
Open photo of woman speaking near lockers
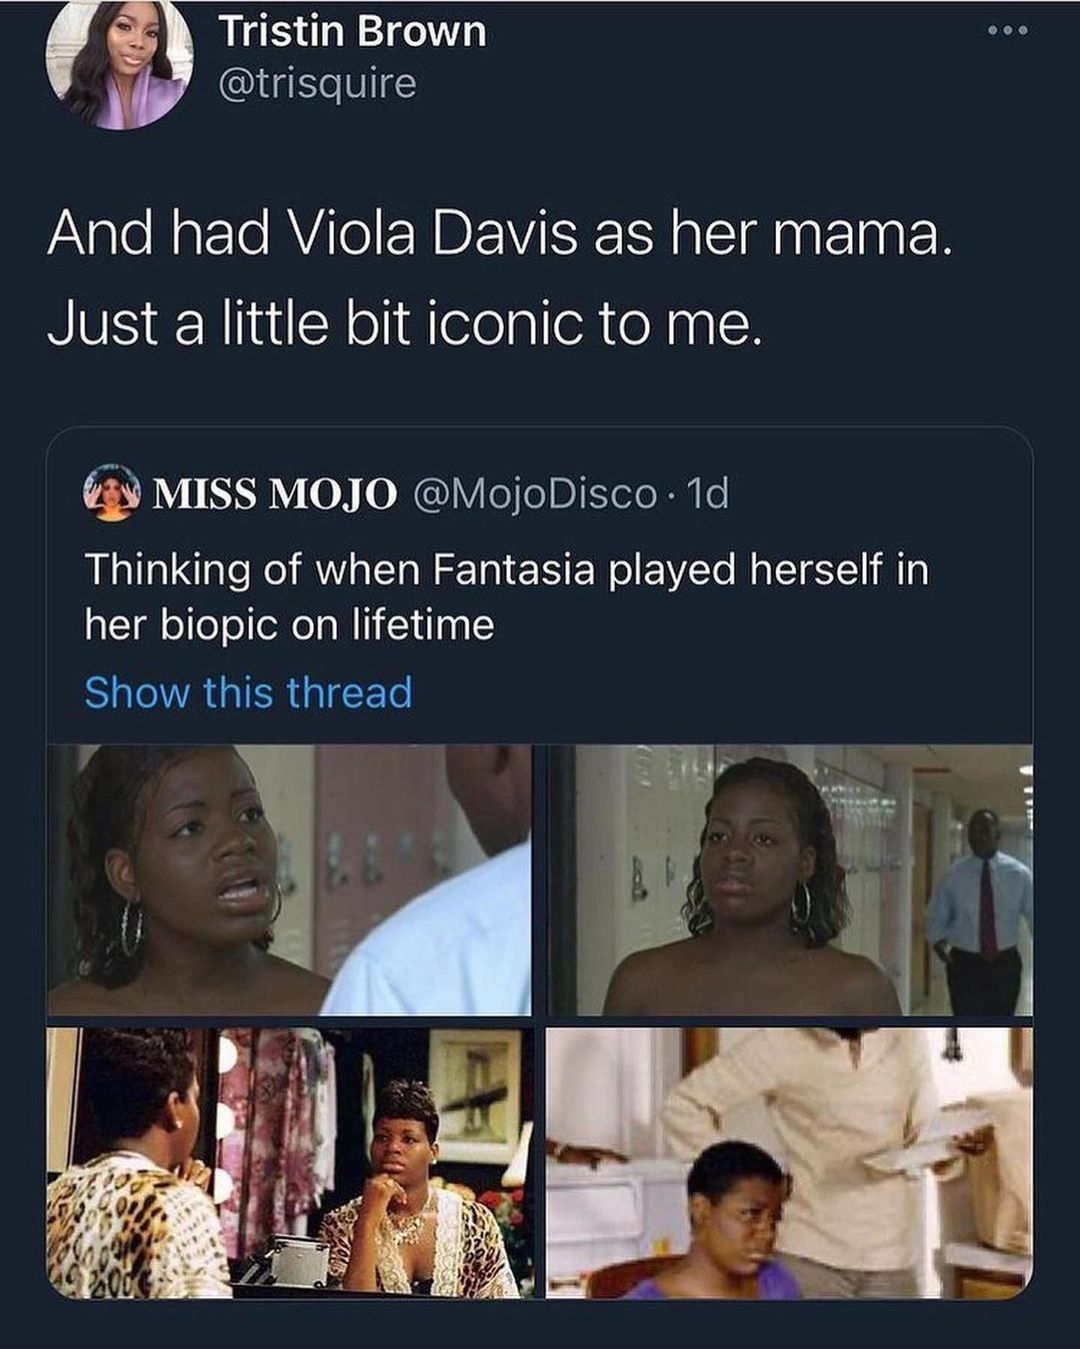289,880
